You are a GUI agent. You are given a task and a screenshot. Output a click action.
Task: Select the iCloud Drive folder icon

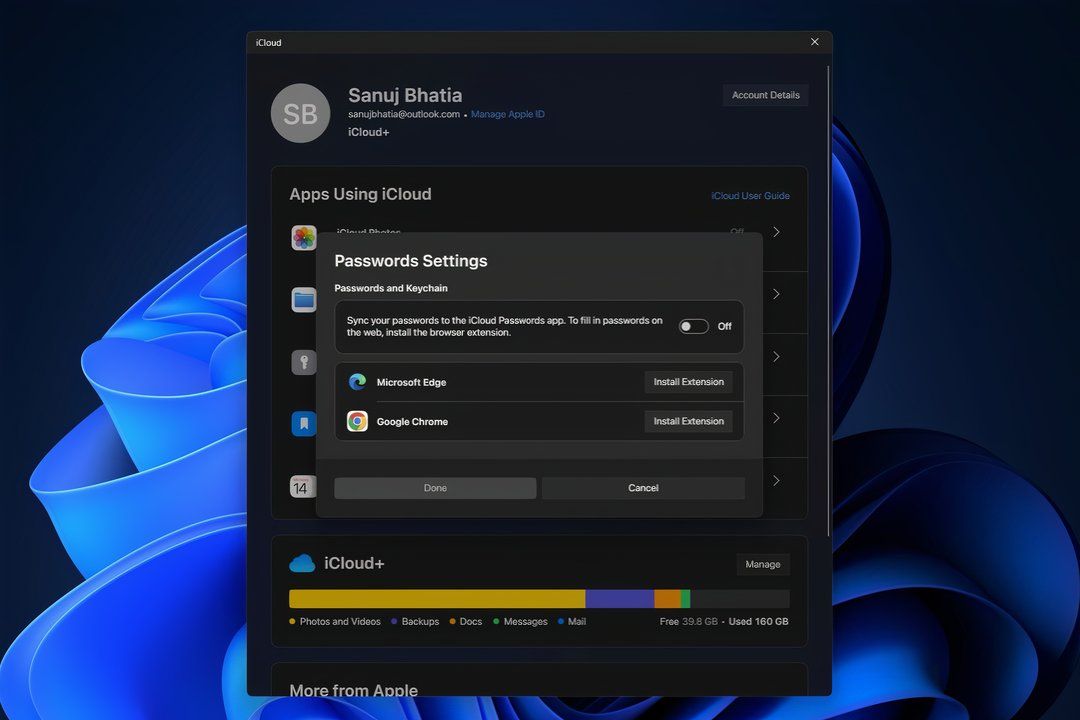pos(304,300)
